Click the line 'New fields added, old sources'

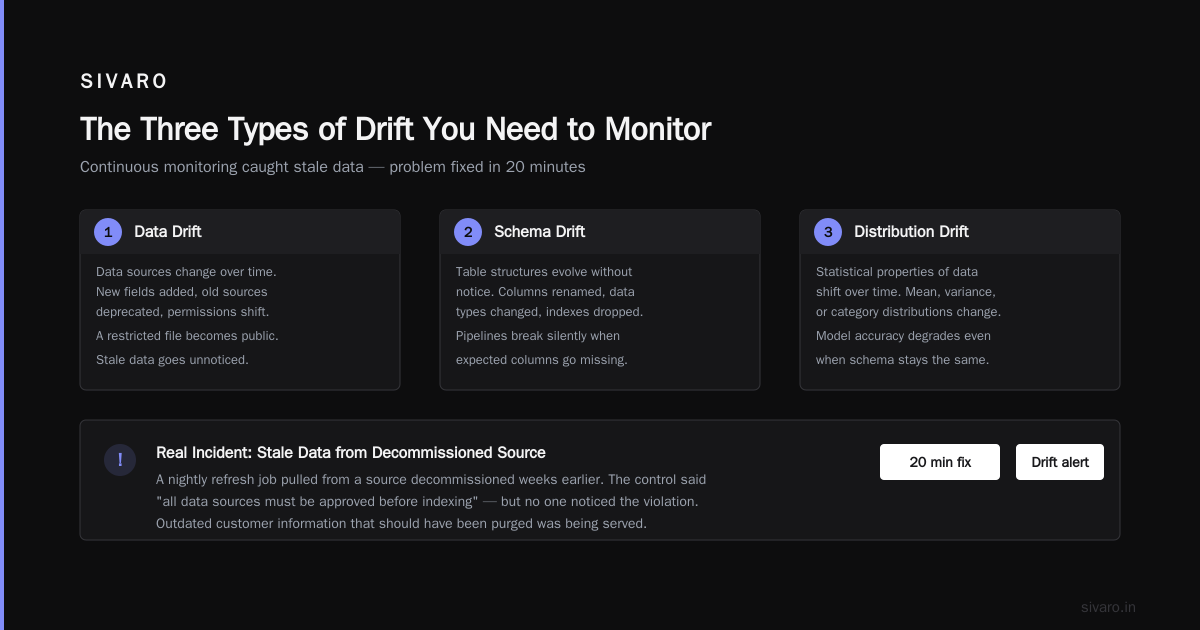(182, 292)
